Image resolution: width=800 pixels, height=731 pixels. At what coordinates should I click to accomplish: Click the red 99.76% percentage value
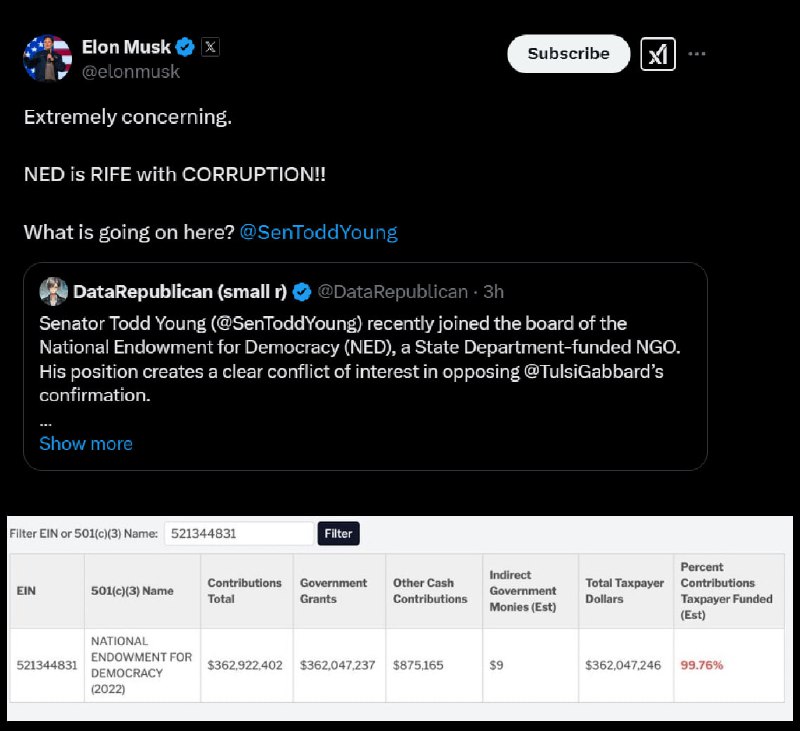click(x=702, y=665)
